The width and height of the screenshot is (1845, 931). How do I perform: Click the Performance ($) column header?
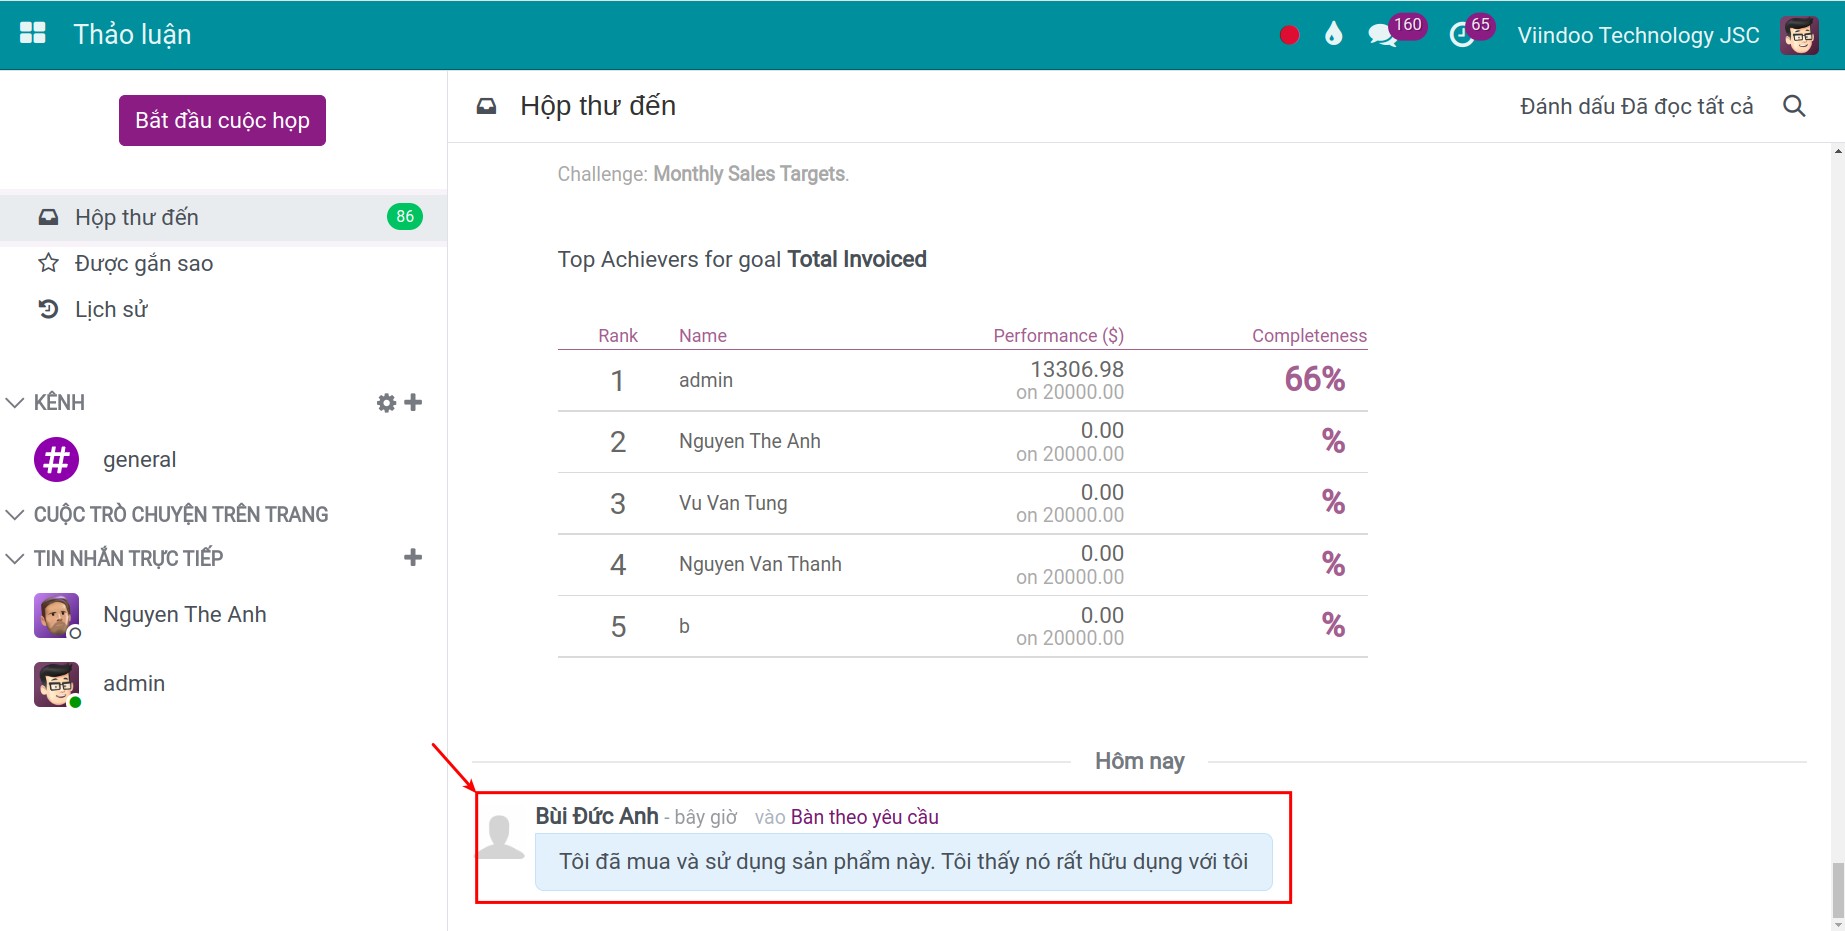[1058, 336]
